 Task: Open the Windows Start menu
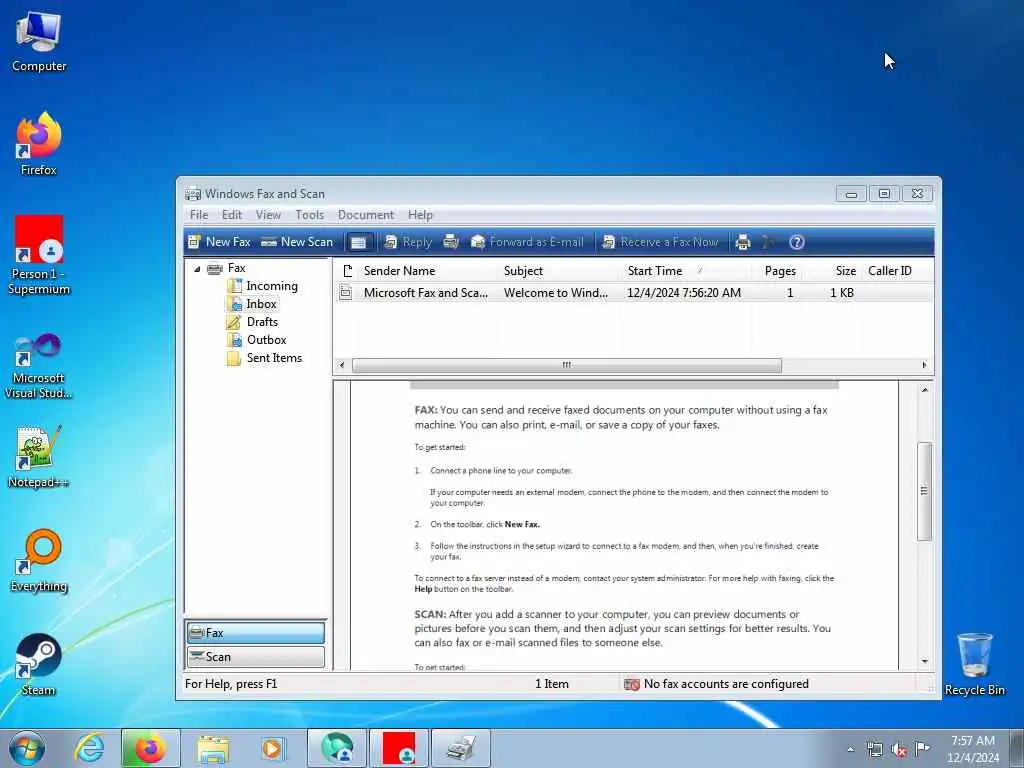(x=27, y=748)
